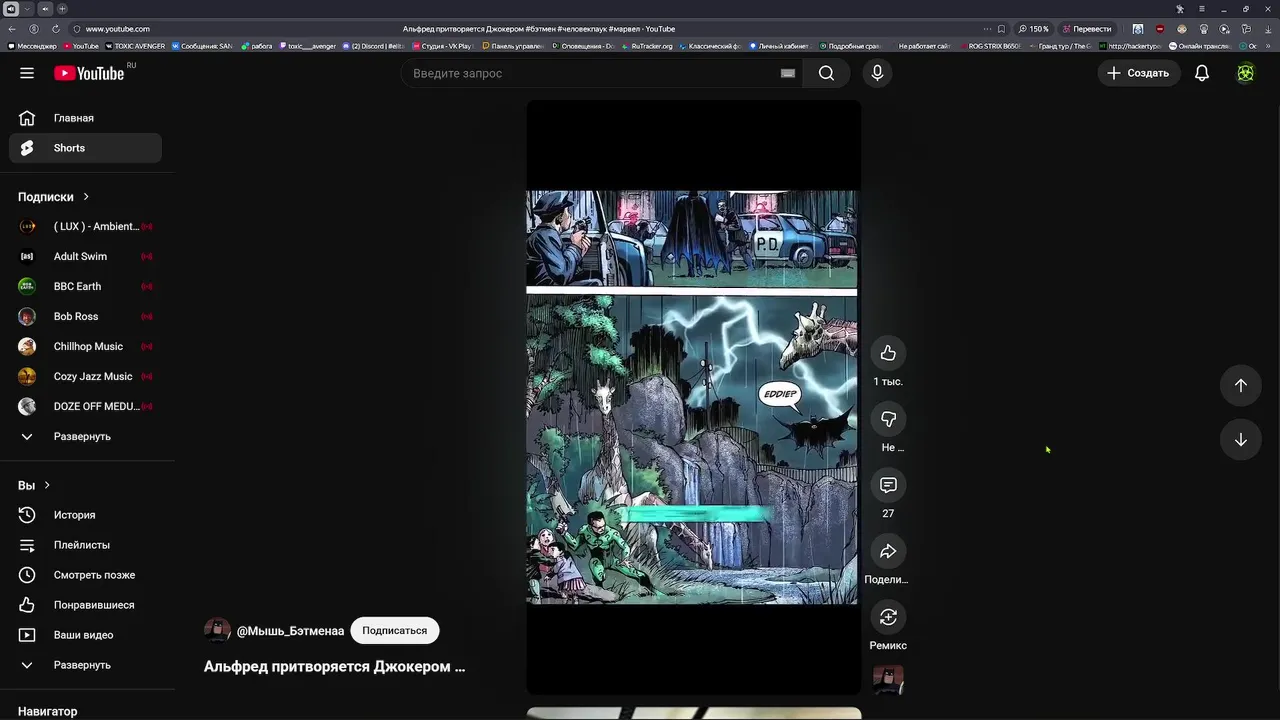The image size is (1280, 720).
Task: Expand the Вы section chevron
Action: click(47, 485)
